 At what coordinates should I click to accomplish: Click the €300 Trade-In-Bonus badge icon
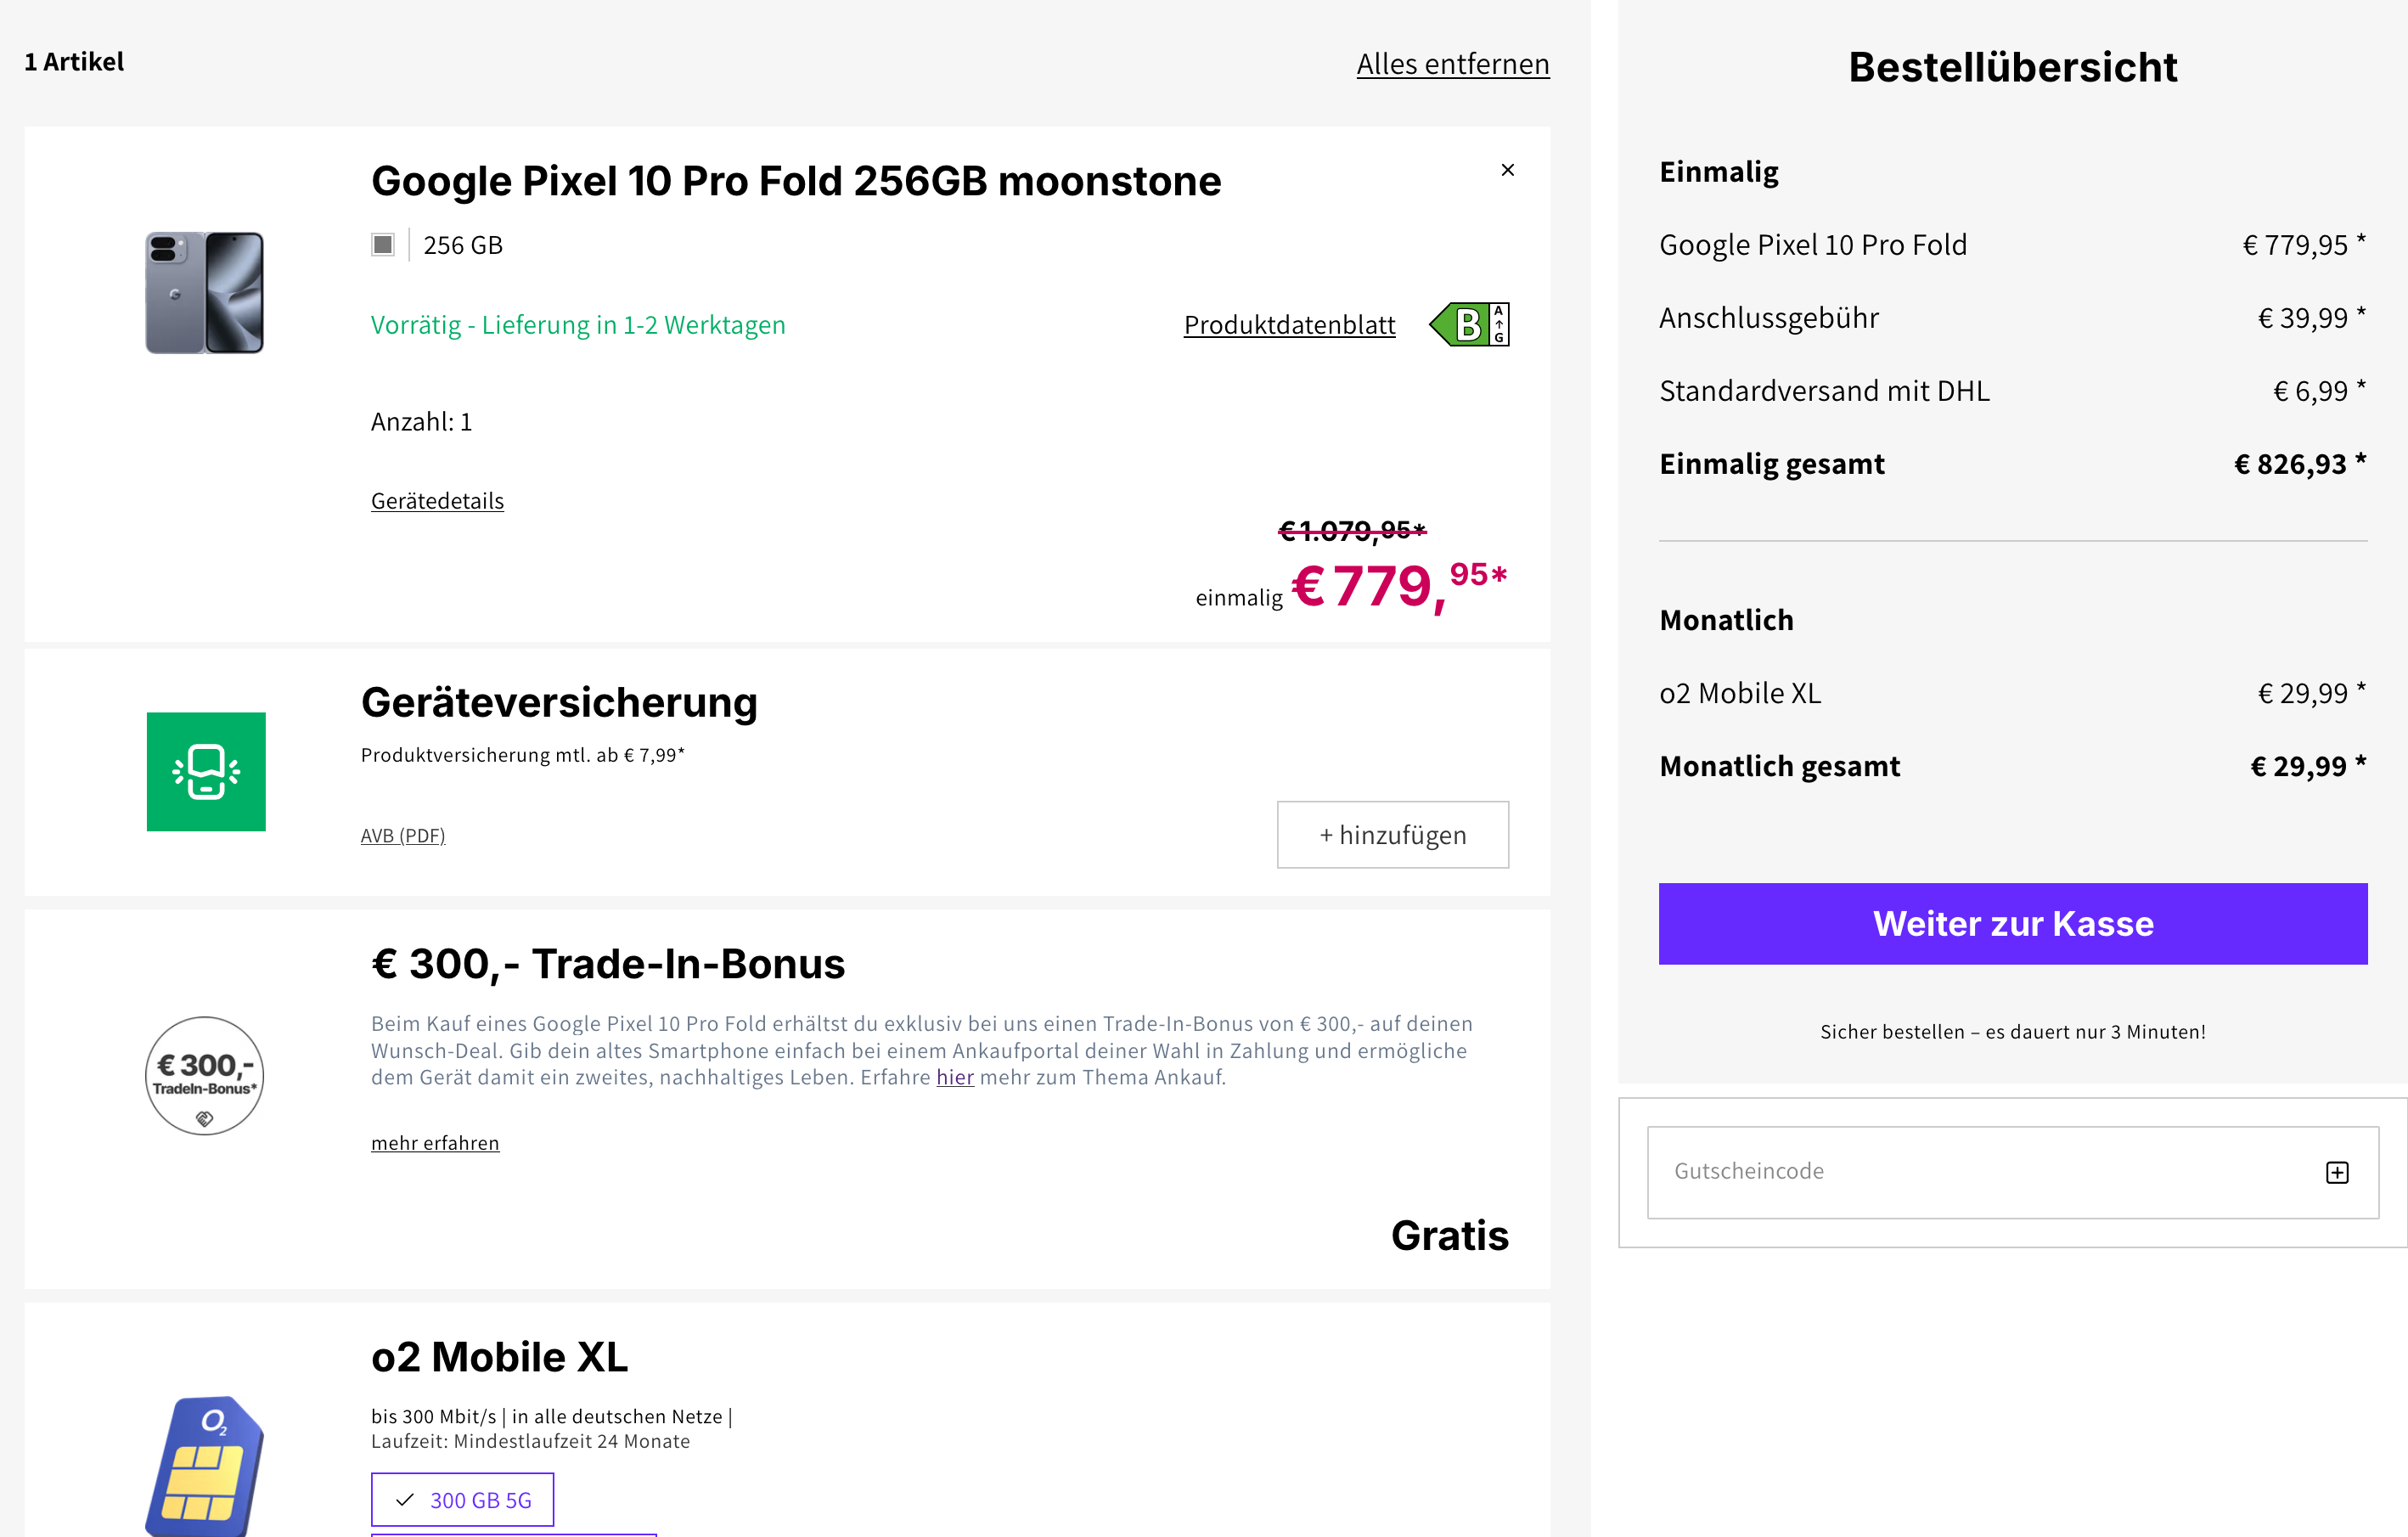point(205,1075)
